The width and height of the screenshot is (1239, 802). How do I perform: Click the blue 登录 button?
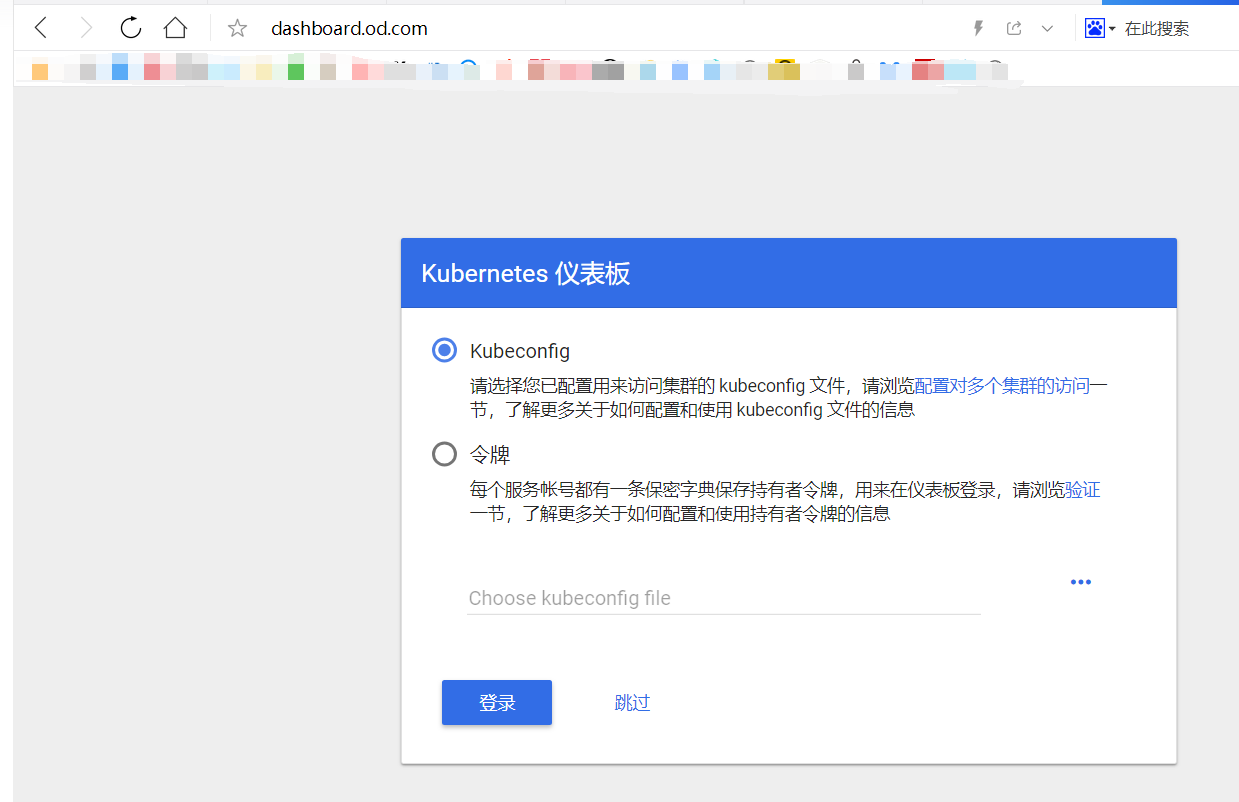497,703
